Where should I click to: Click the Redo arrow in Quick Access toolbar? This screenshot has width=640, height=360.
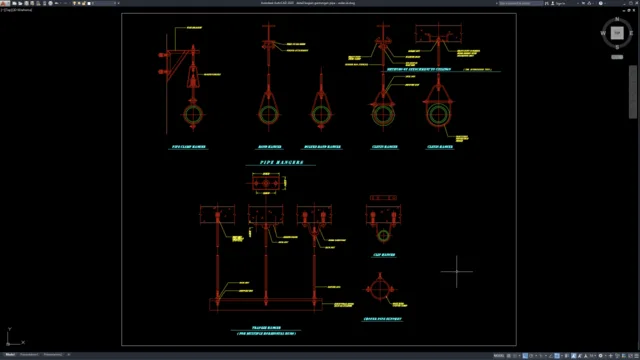point(65,3)
